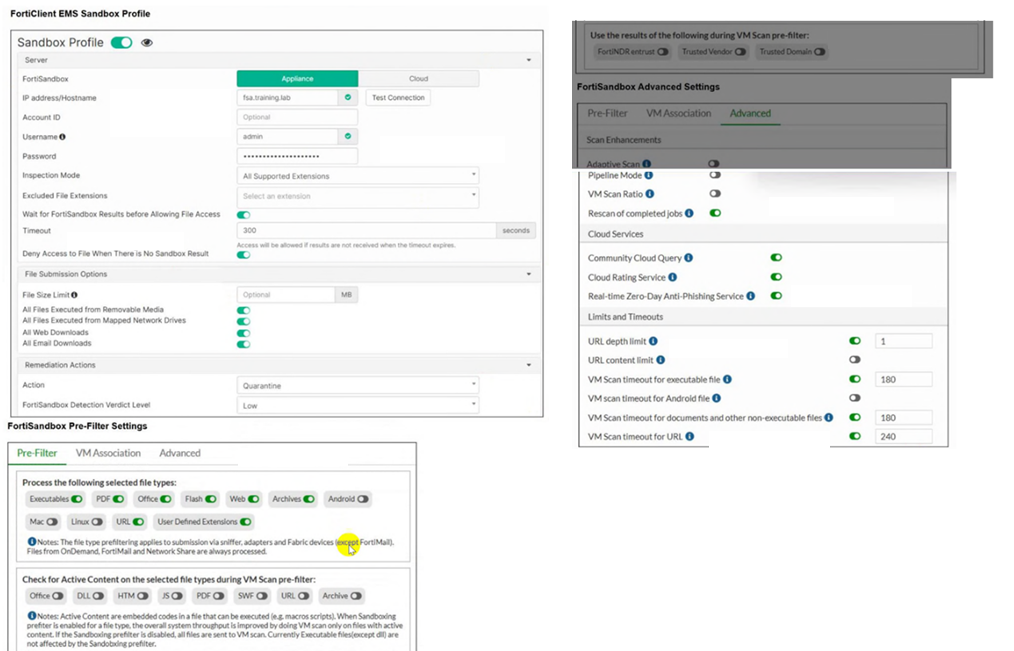The width and height of the screenshot is (1014, 651).
Task: Click info icon next to VM Scan timeout for URL
Action: point(690,436)
